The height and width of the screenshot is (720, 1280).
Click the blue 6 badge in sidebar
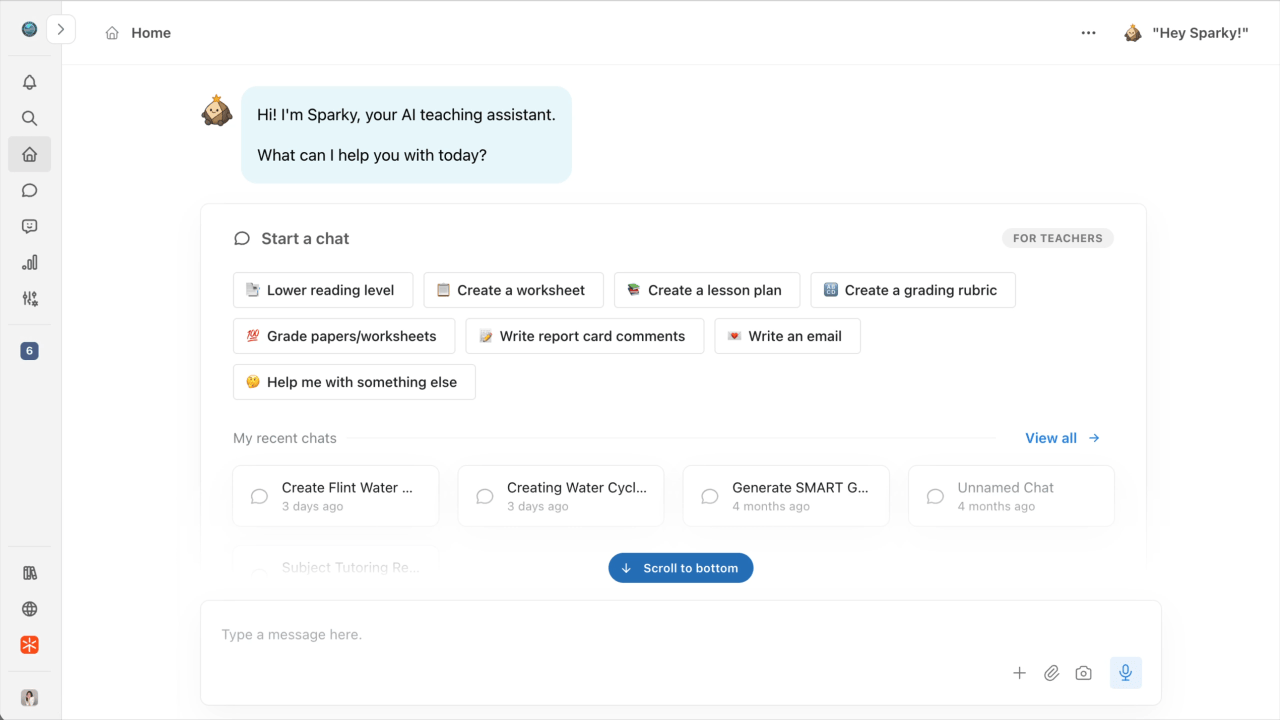point(29,351)
